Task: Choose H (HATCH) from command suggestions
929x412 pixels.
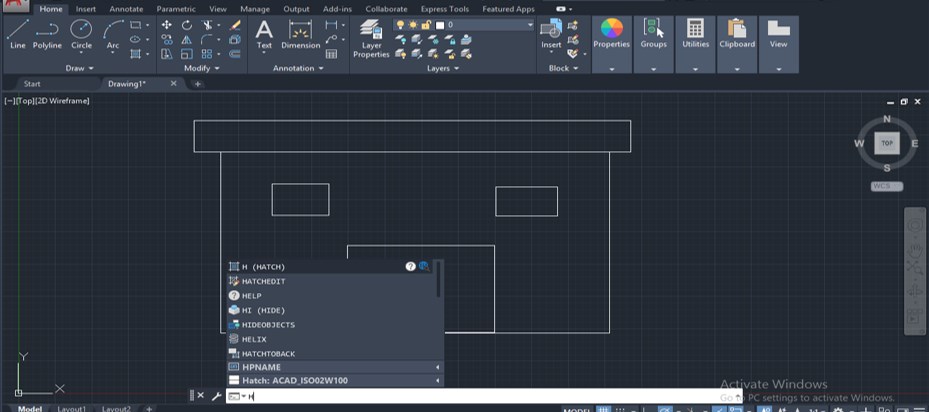Action: click(x=264, y=267)
